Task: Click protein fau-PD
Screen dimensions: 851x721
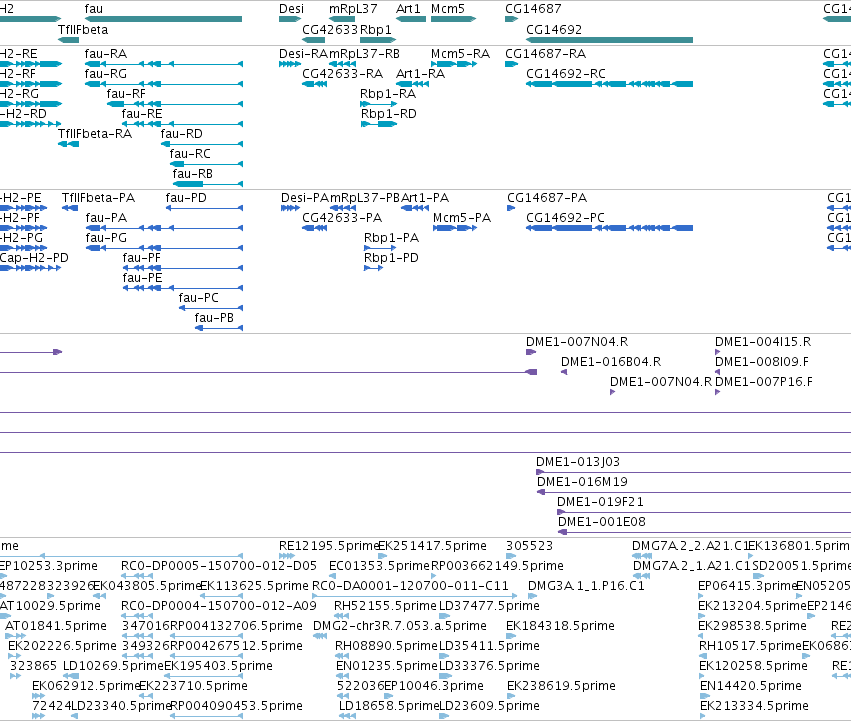Action: pyautogui.click(x=186, y=198)
